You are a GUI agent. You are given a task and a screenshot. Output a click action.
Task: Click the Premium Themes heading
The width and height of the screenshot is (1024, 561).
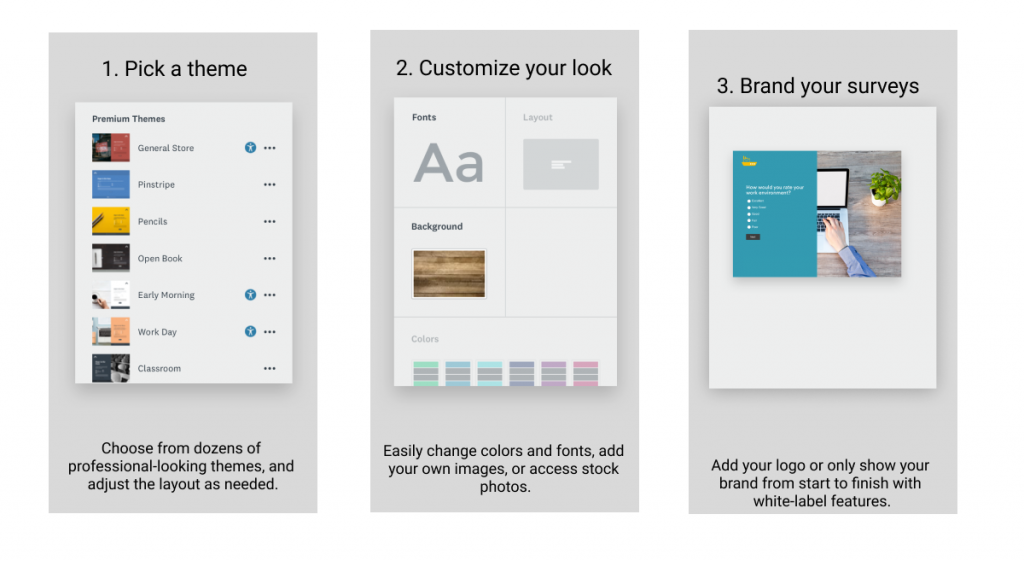tap(129, 119)
